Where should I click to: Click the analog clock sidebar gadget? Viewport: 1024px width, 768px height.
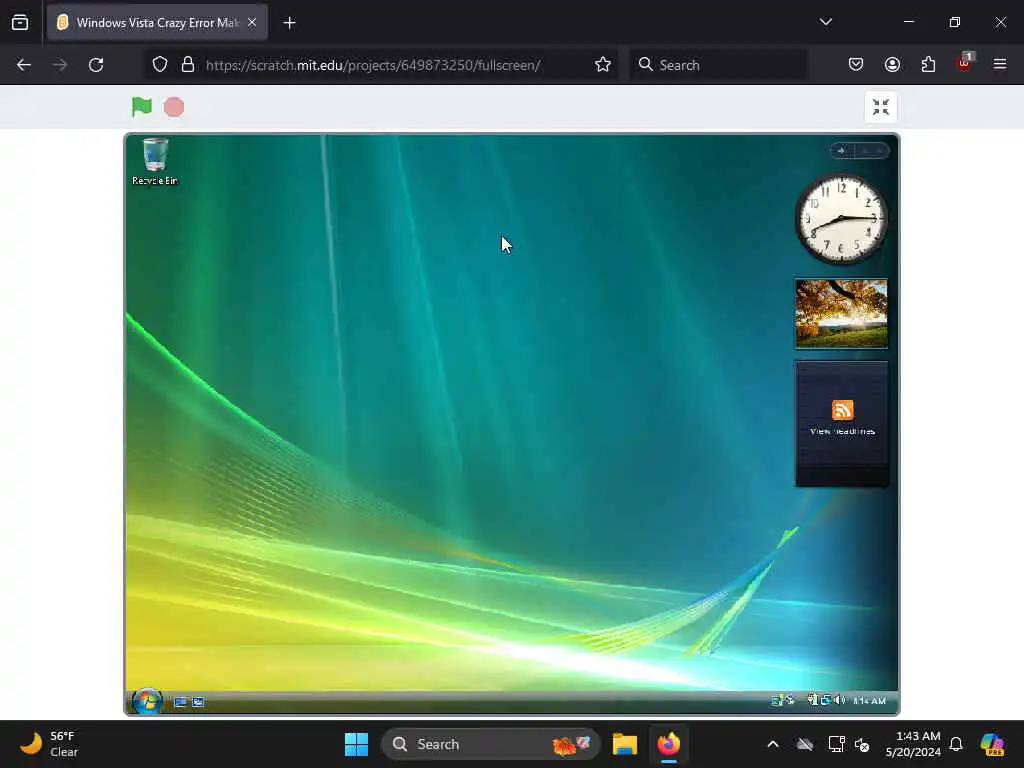coord(841,219)
